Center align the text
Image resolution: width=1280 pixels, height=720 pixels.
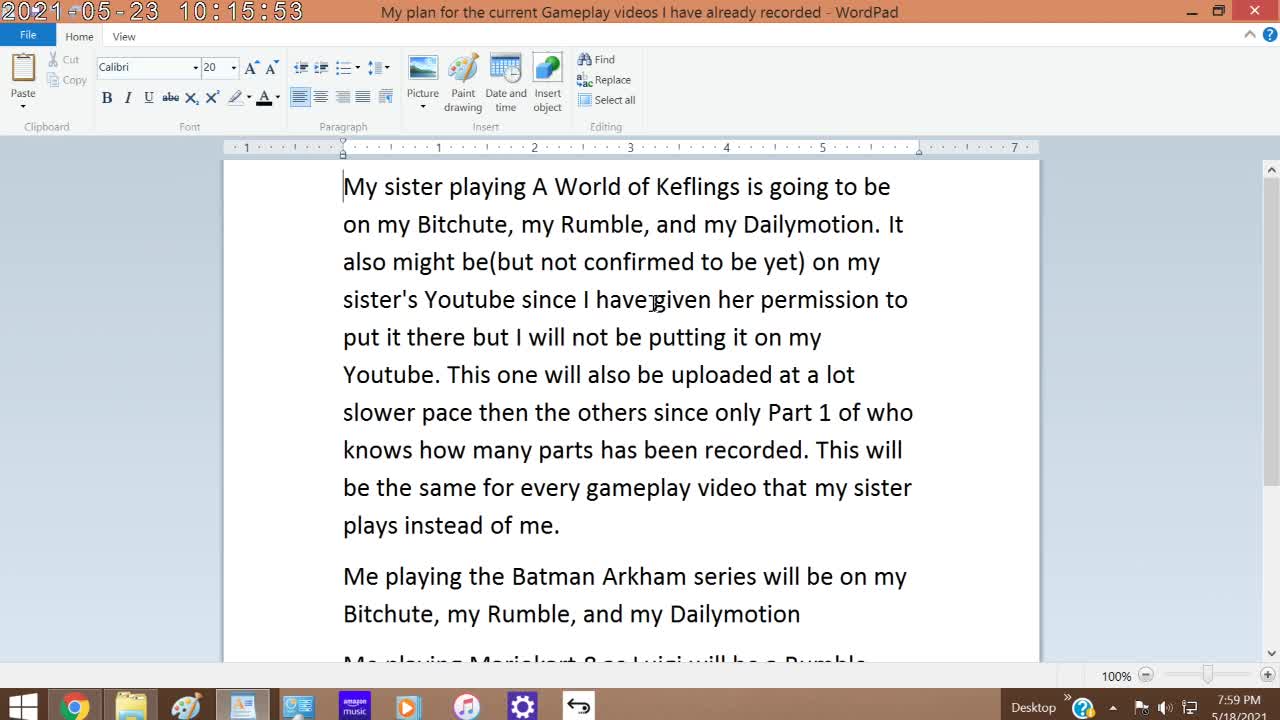pos(321,97)
